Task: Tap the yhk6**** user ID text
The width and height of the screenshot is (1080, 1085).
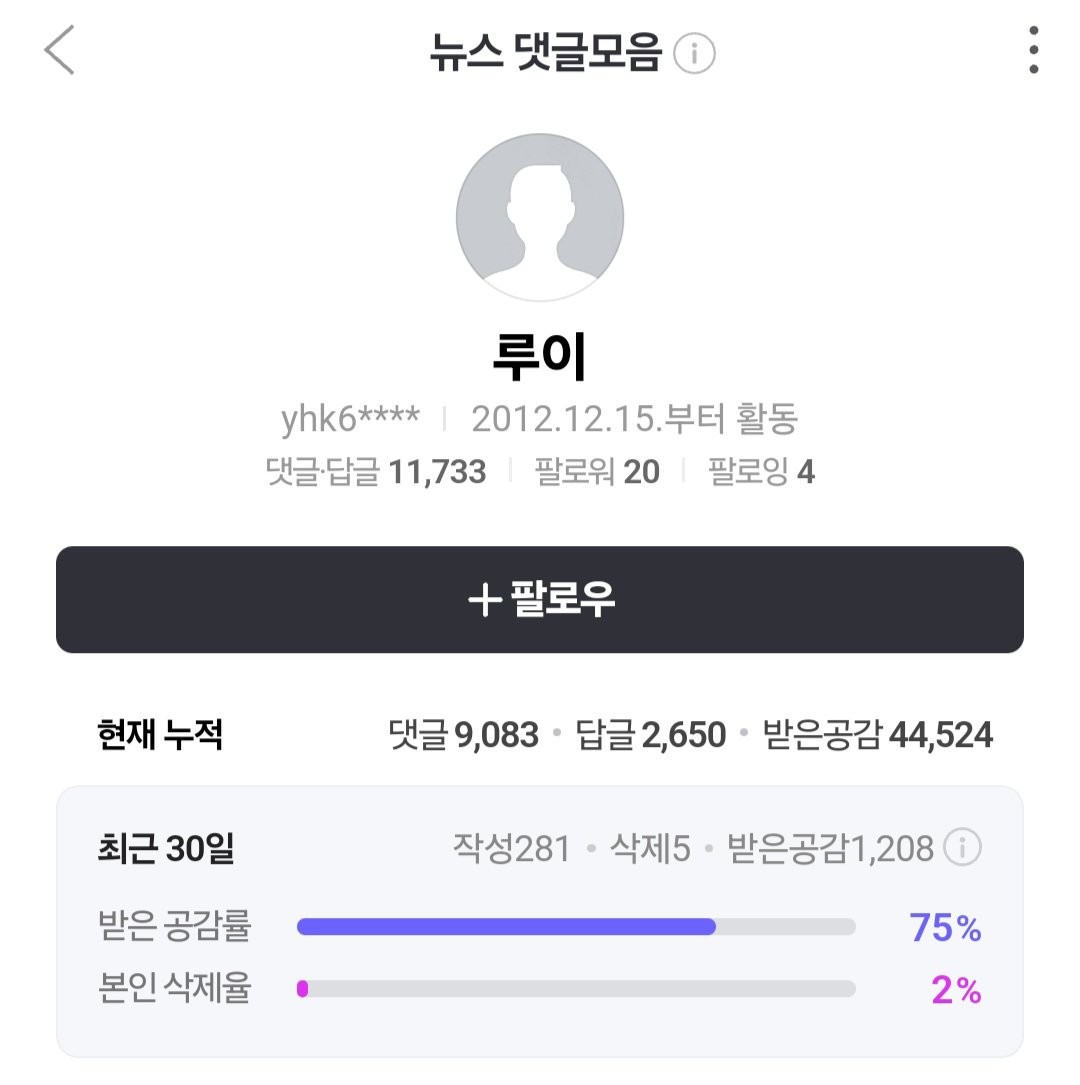Action: [x=350, y=419]
